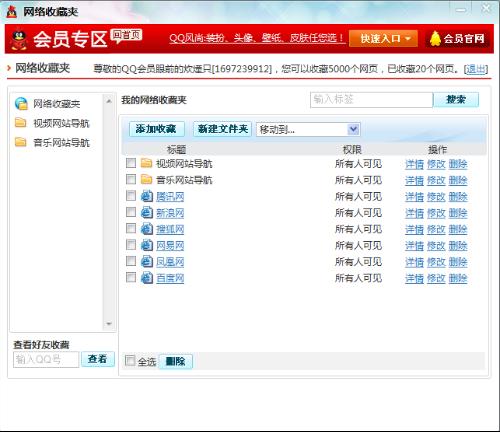Click the web page icon beside 腾讯网
This screenshot has height=432, width=500.
pos(147,196)
